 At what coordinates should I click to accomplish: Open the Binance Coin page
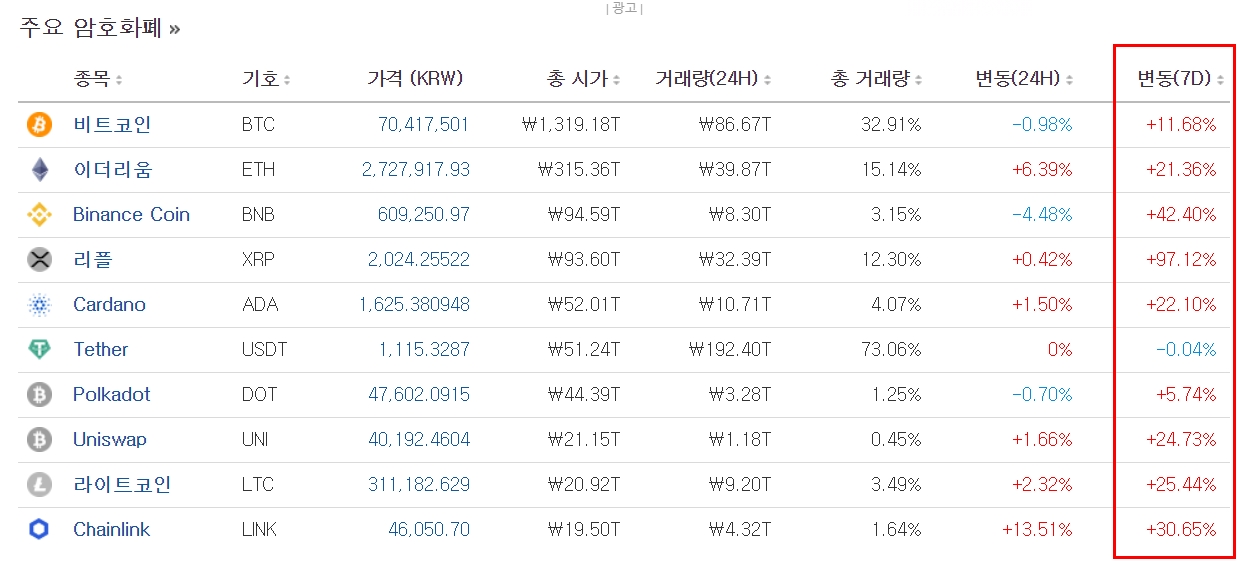[131, 215]
